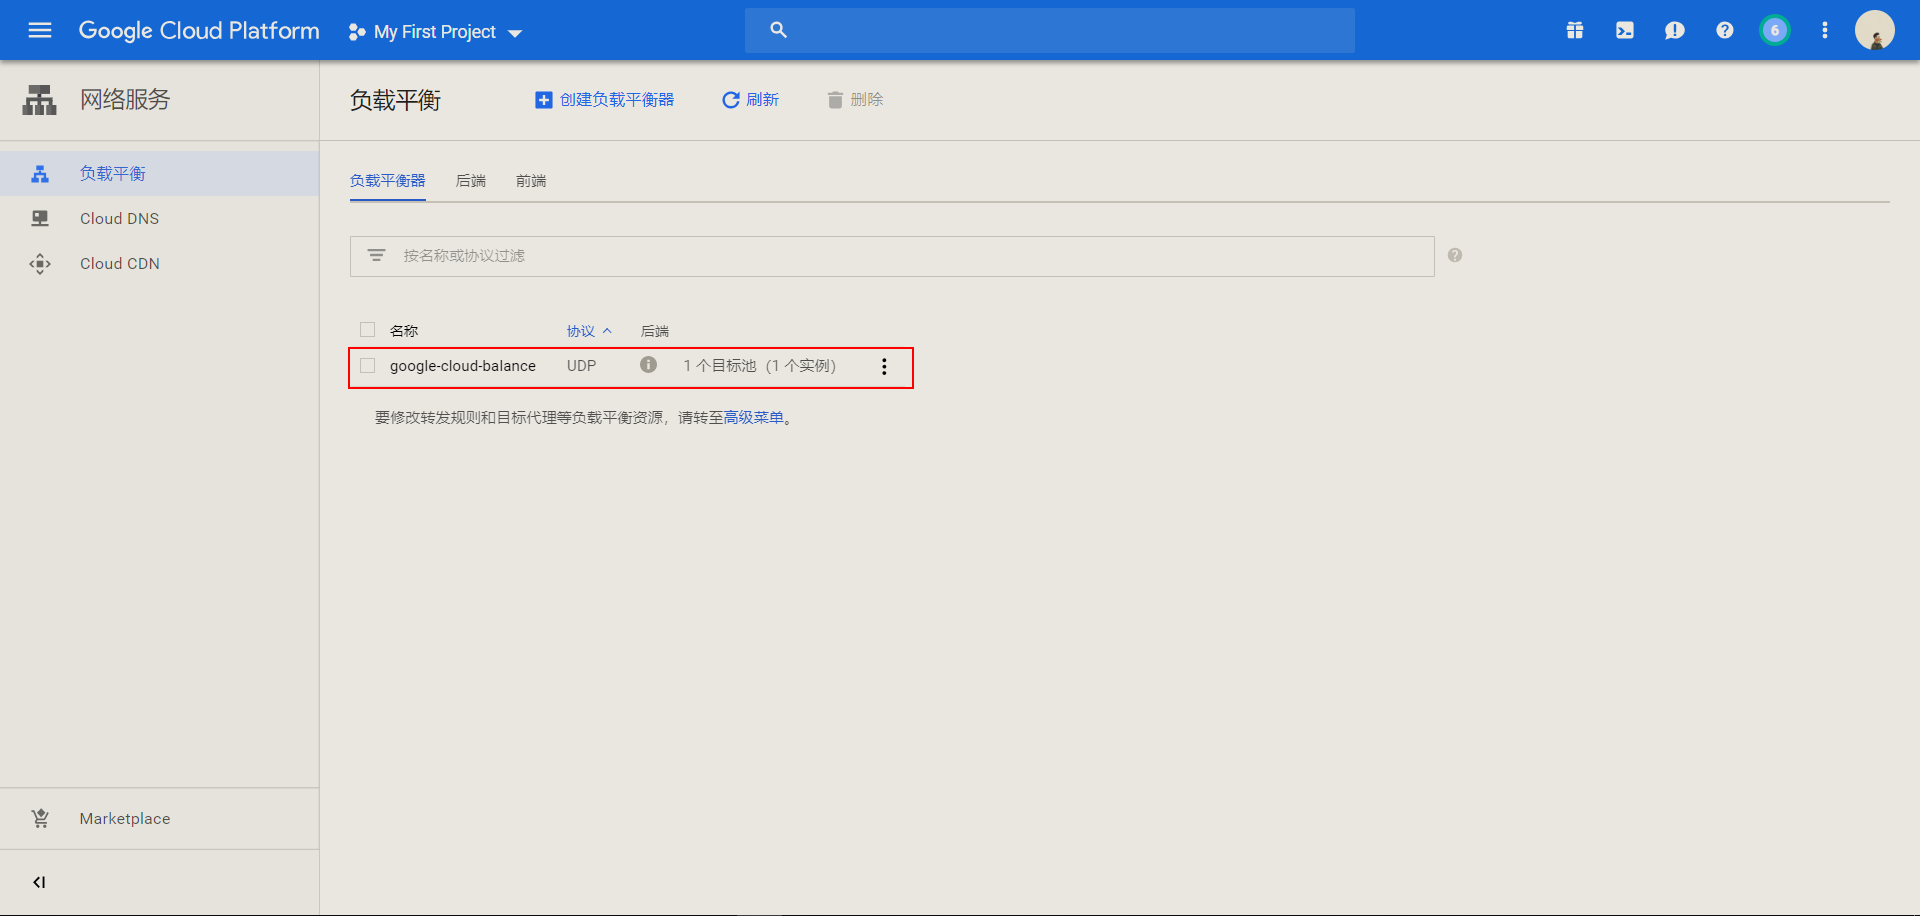Screen dimensions: 1920x916
Task: Click the info icon in google-cloud-balance row
Action: pos(649,365)
